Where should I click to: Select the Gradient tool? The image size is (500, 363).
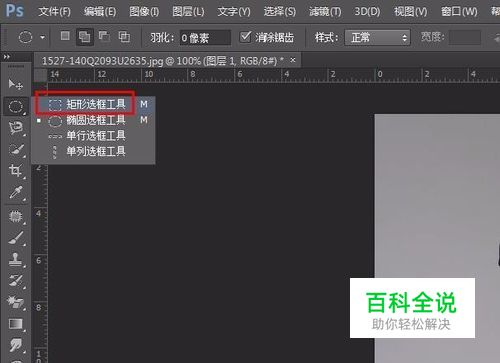coord(15,324)
